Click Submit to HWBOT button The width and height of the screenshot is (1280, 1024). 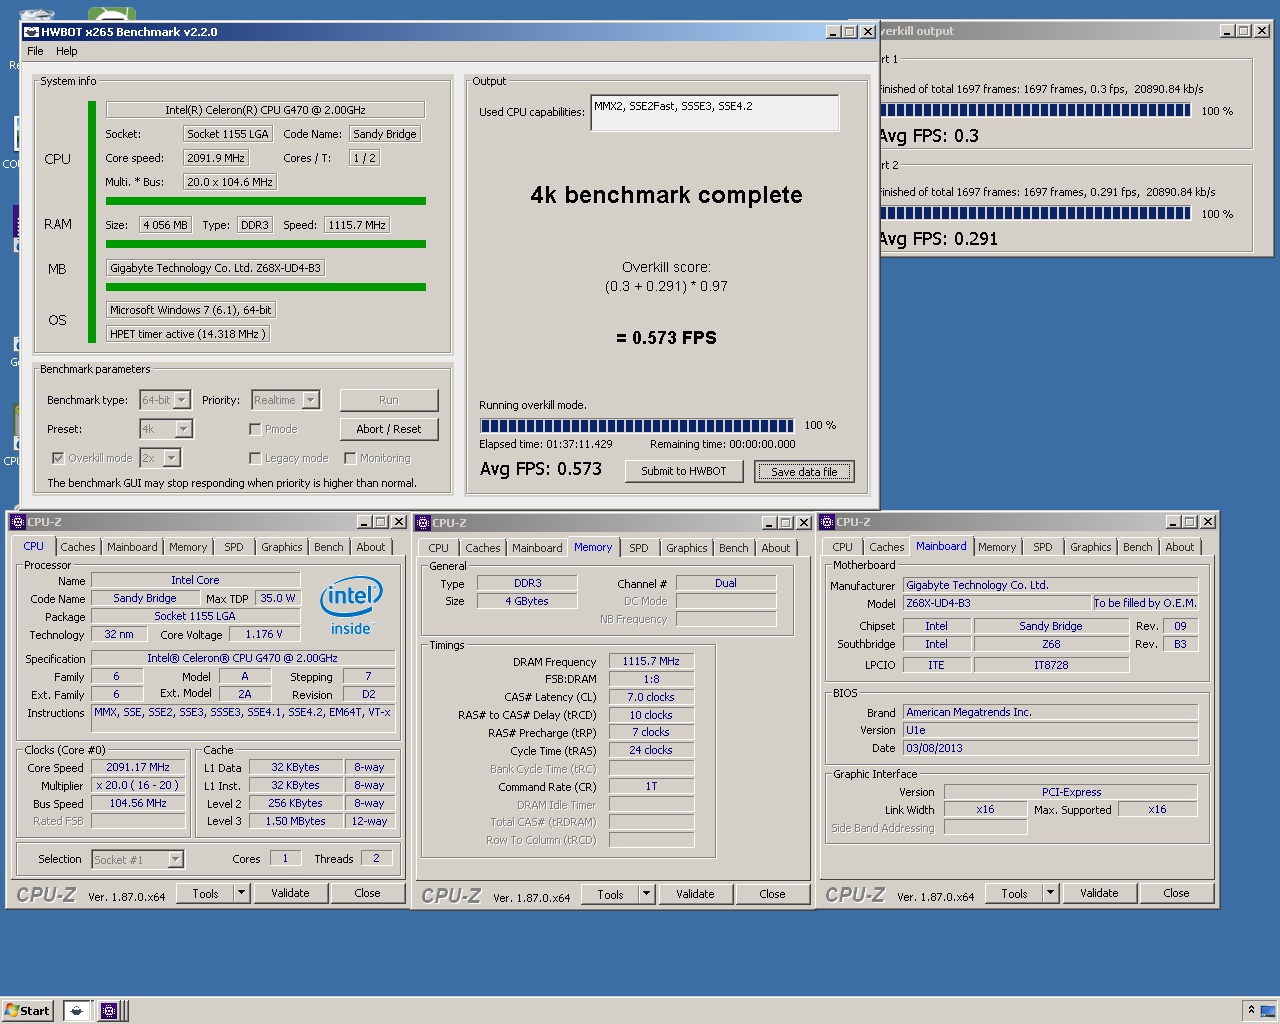coord(684,471)
